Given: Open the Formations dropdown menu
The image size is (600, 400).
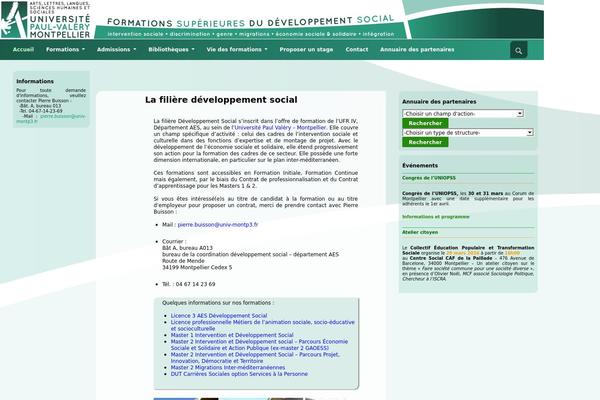Looking at the screenshot, I should pos(65,49).
